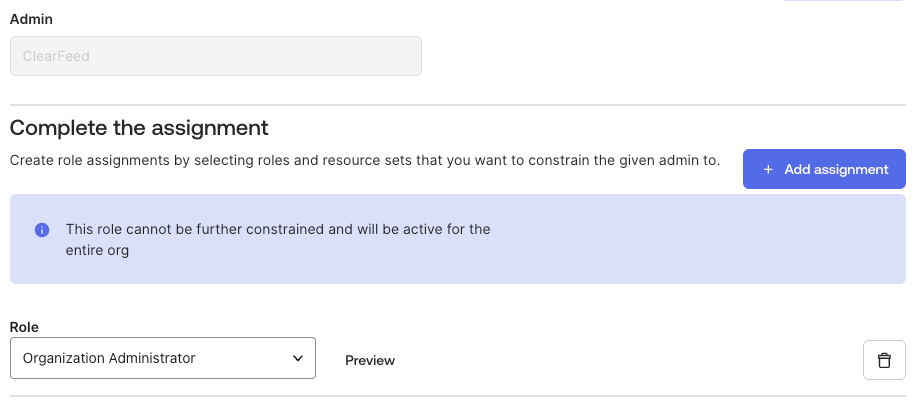The image size is (923, 414).
Task: Expand the Role dropdown chevron arrow
Action: click(x=297, y=358)
